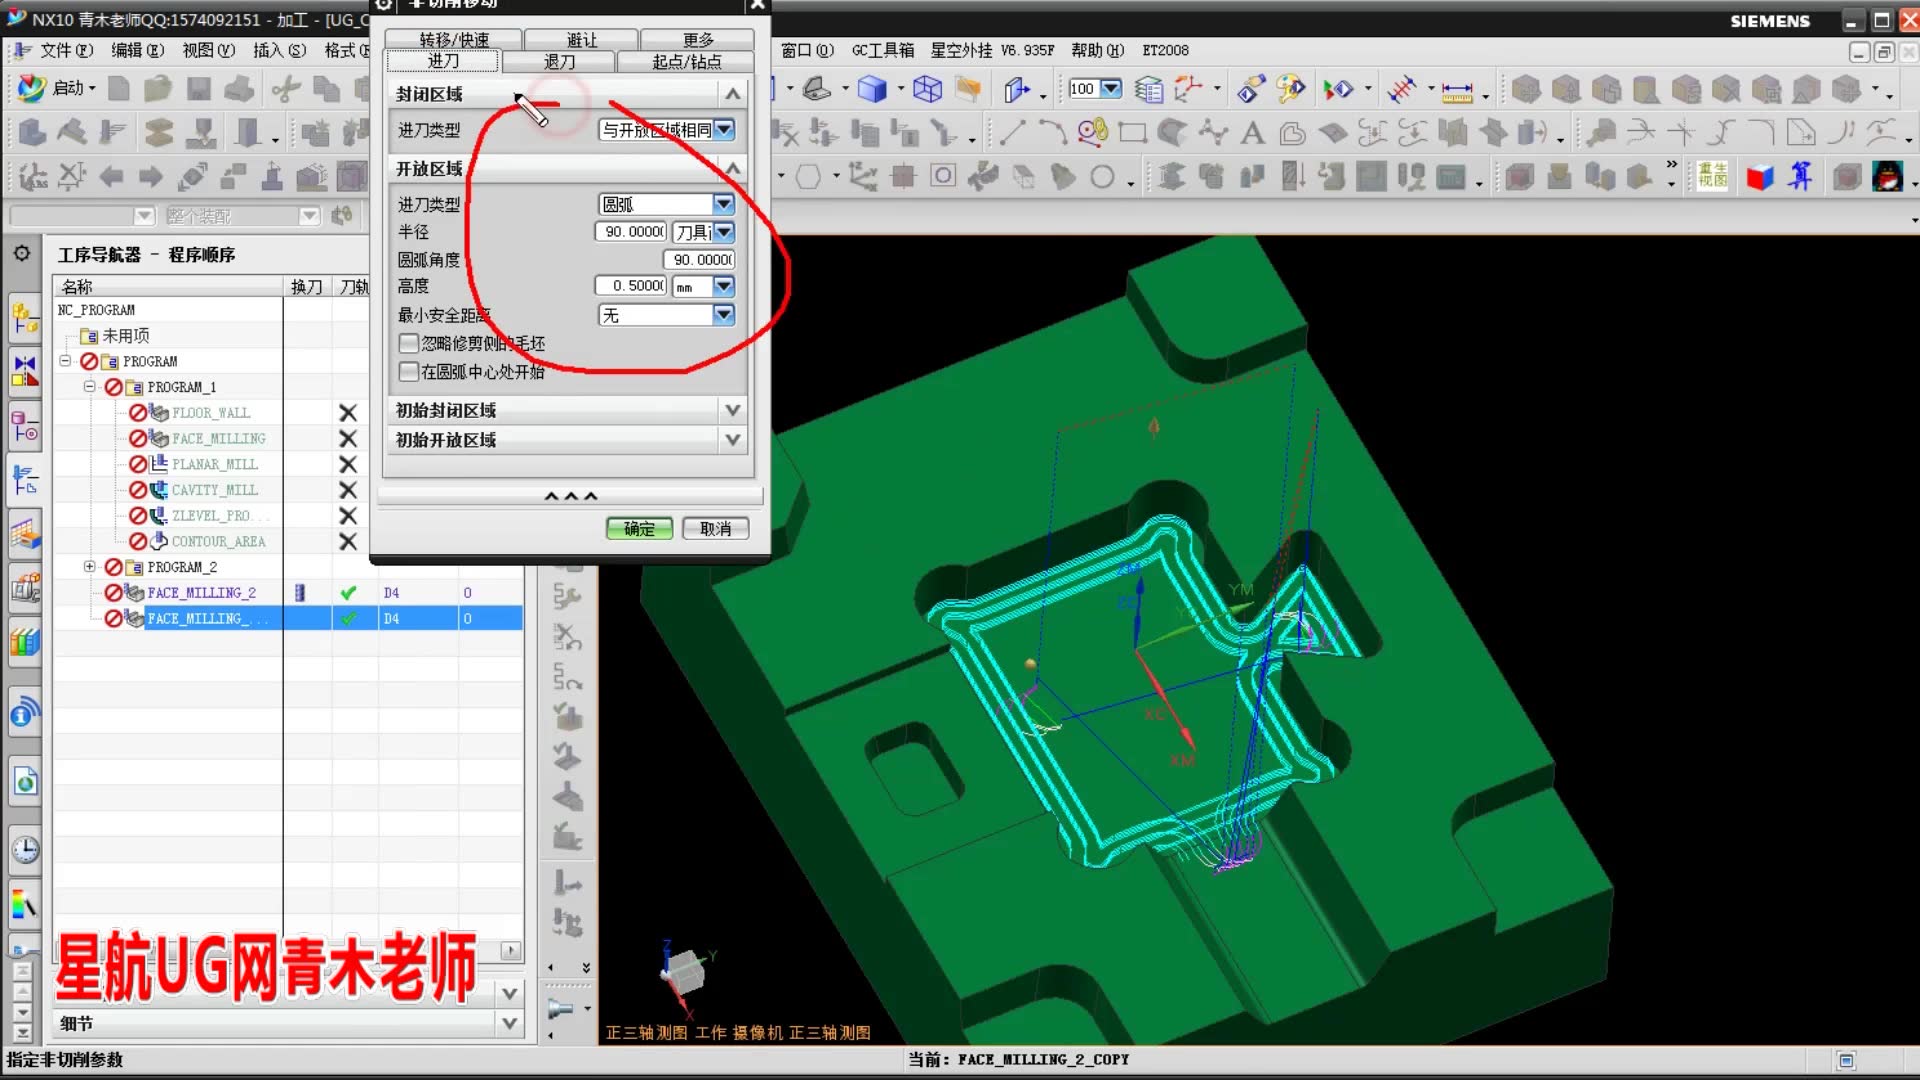The image size is (1920, 1080).
Task: Click the text A annotation icon
Action: click(1252, 133)
